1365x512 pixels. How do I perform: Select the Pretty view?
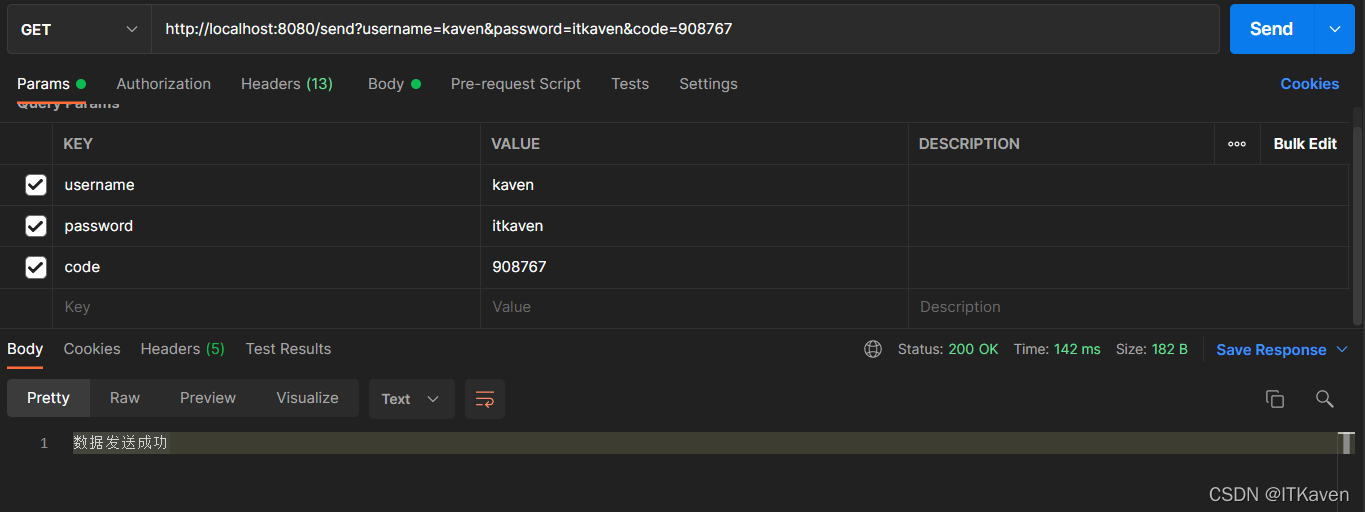(48, 398)
